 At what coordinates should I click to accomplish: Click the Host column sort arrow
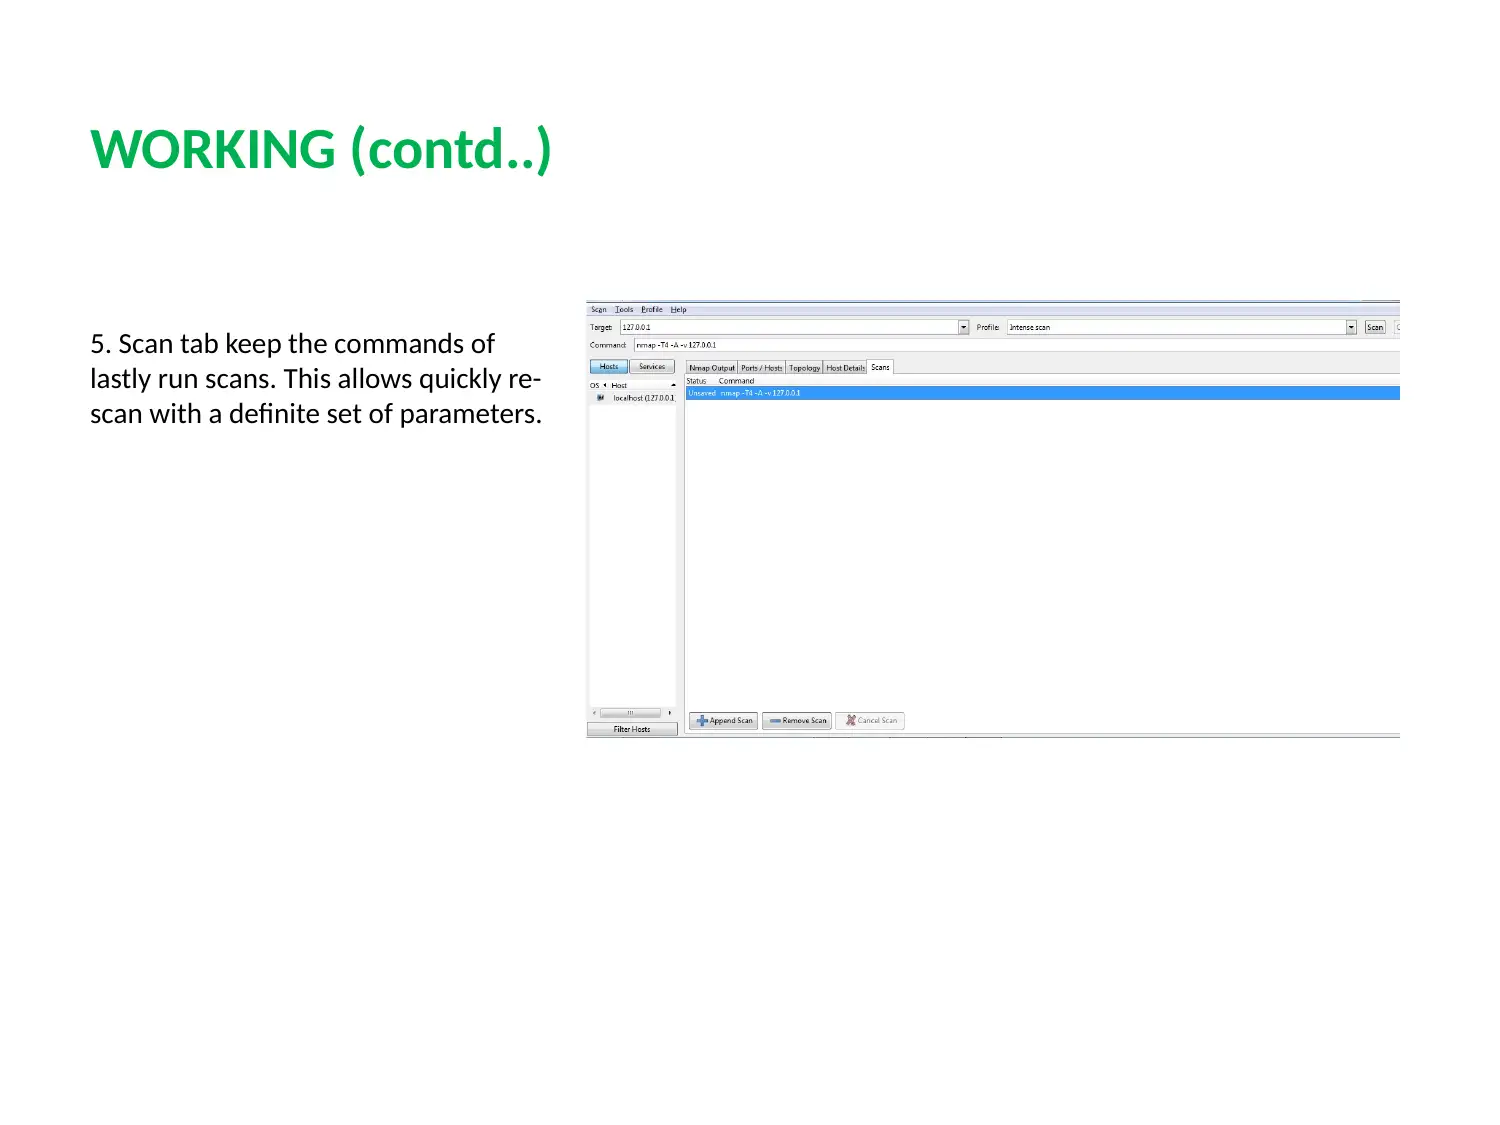(x=674, y=385)
